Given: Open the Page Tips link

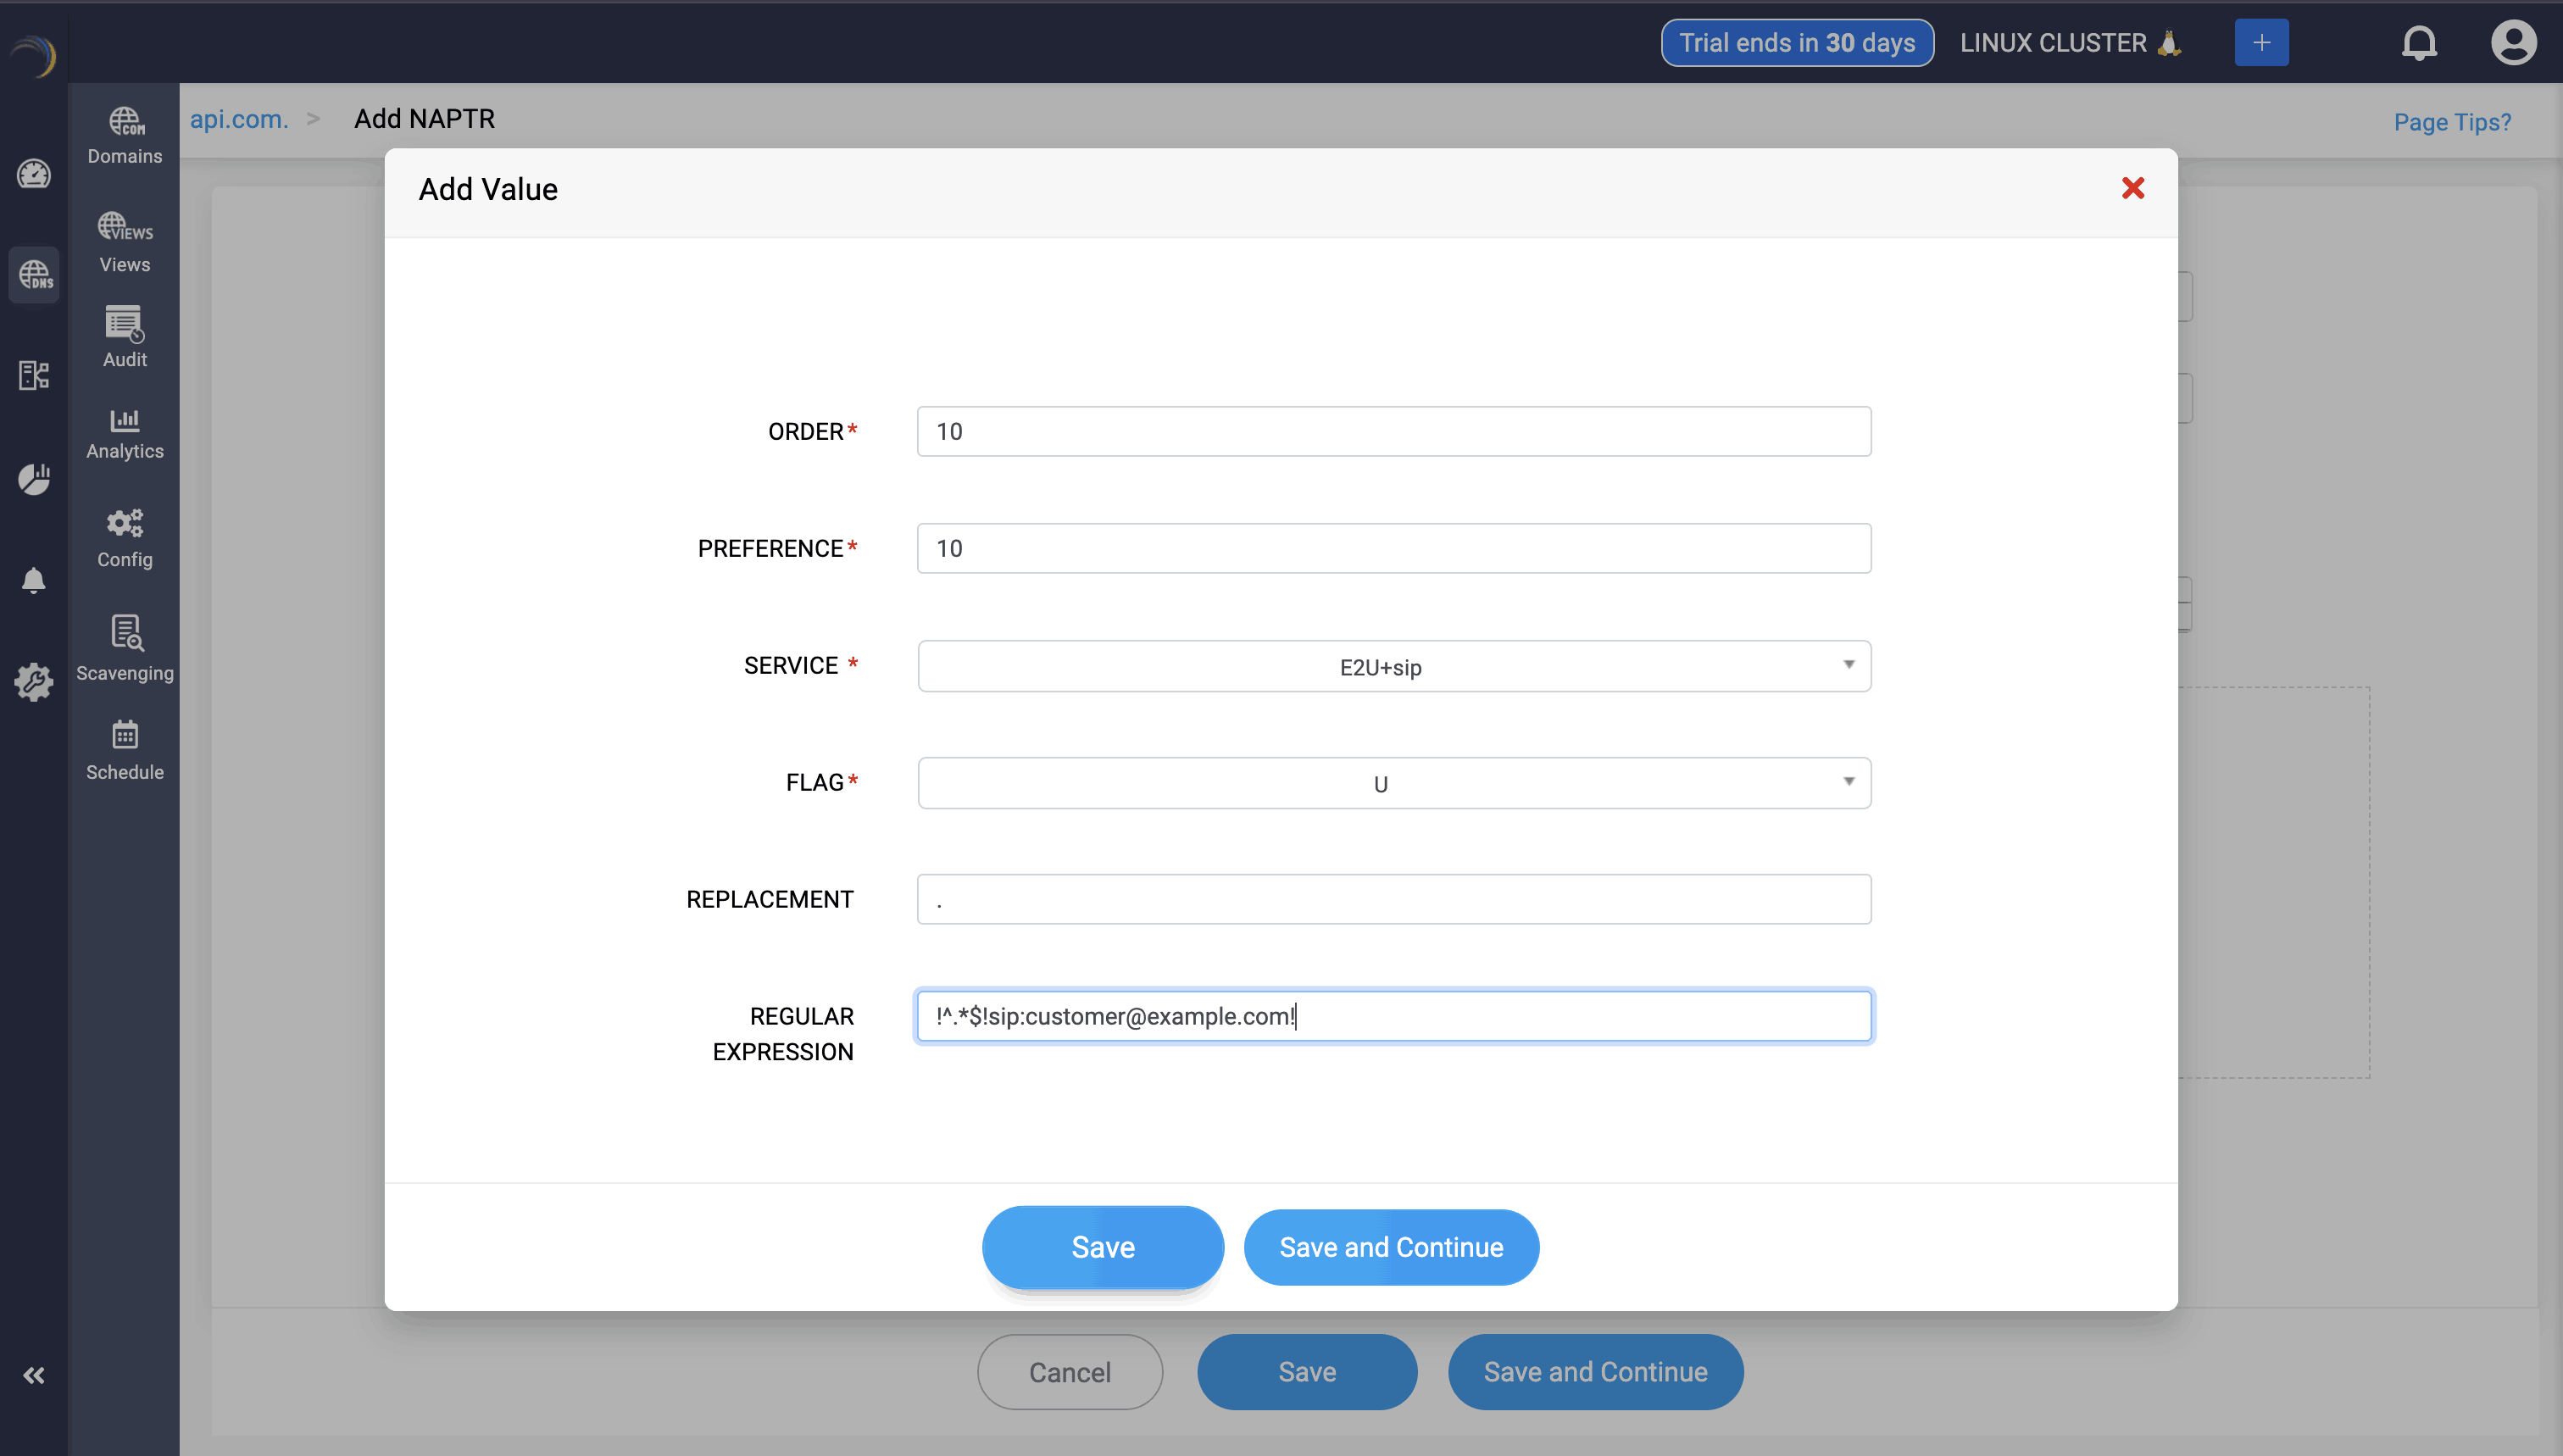Looking at the screenshot, I should pyautogui.click(x=2451, y=122).
